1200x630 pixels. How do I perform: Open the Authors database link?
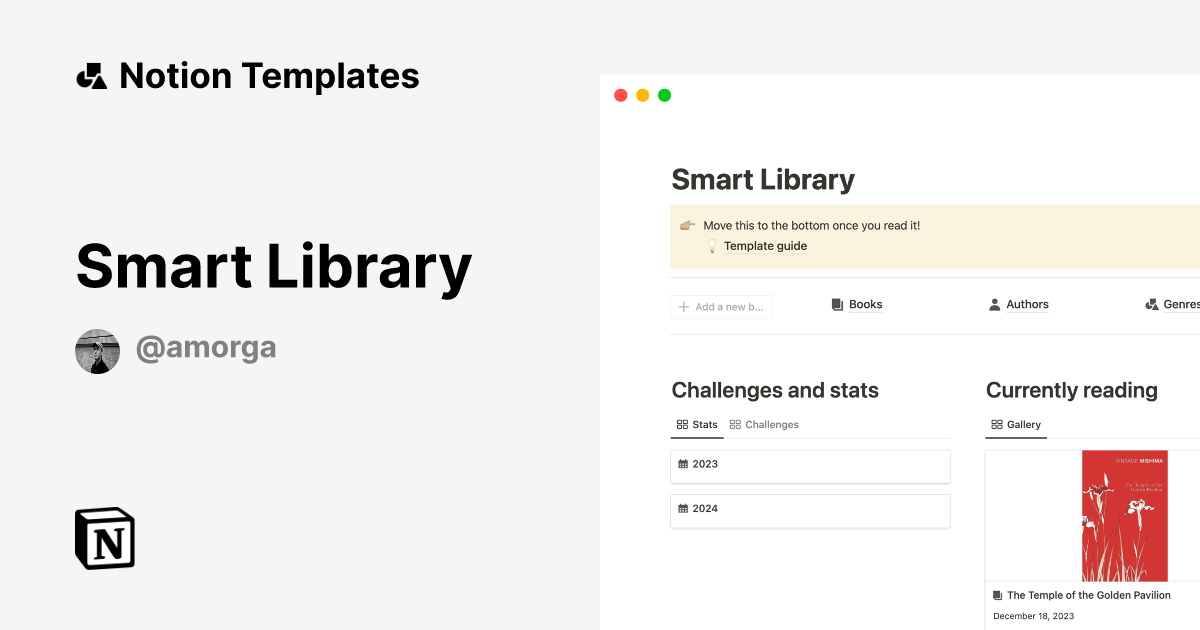pos(1027,305)
